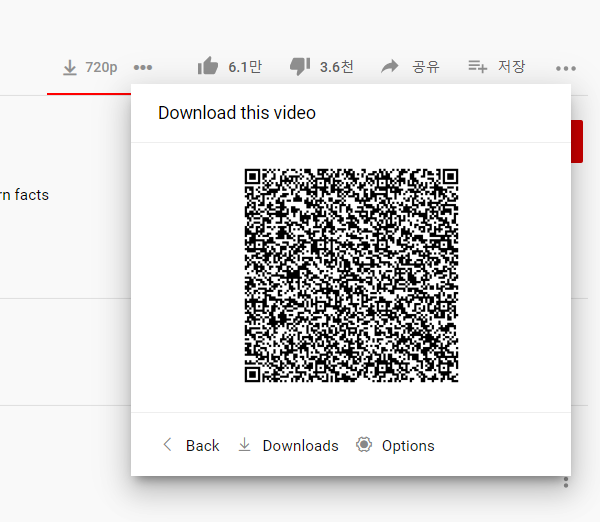The image size is (600, 522).
Task: Click the 'Download this video' heading
Action: click(x=237, y=113)
